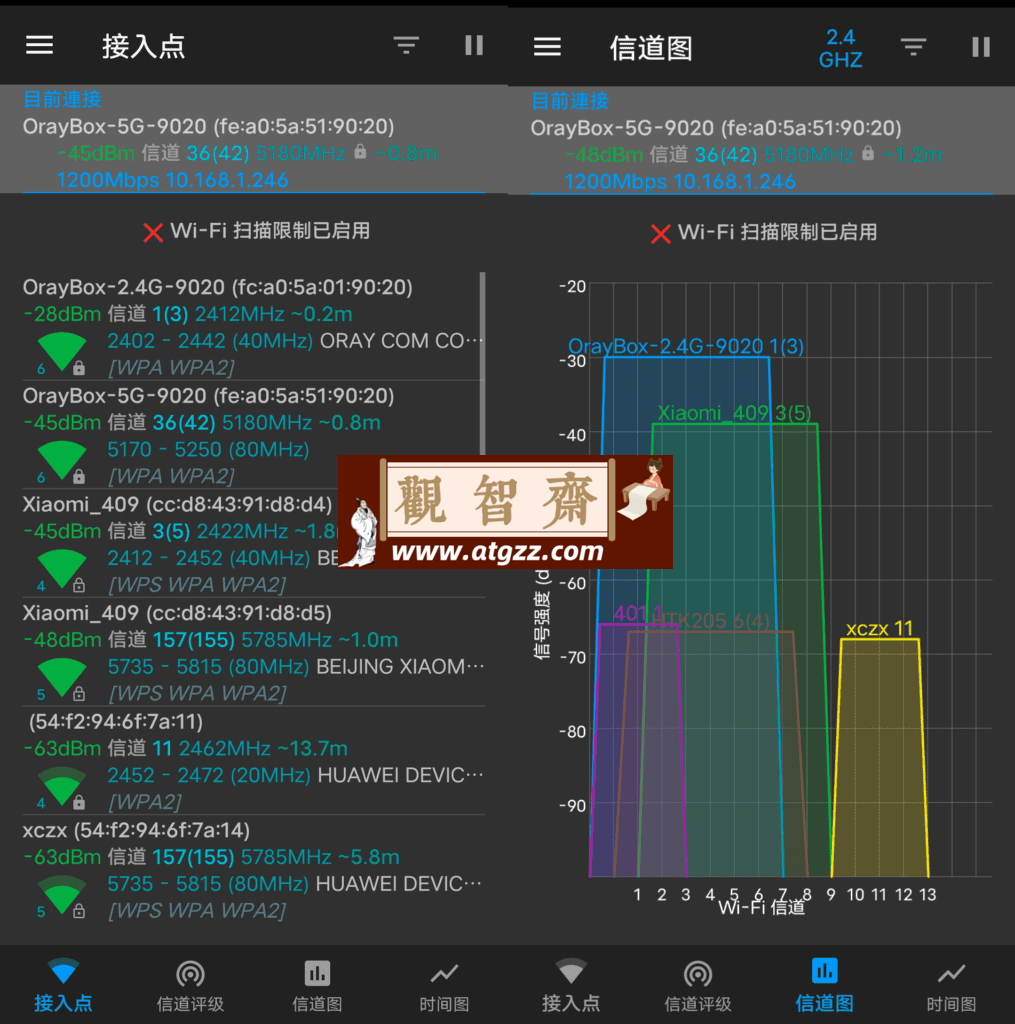Select 接入点 tab on right screen
This screenshot has width=1015, height=1024.
tap(571, 985)
